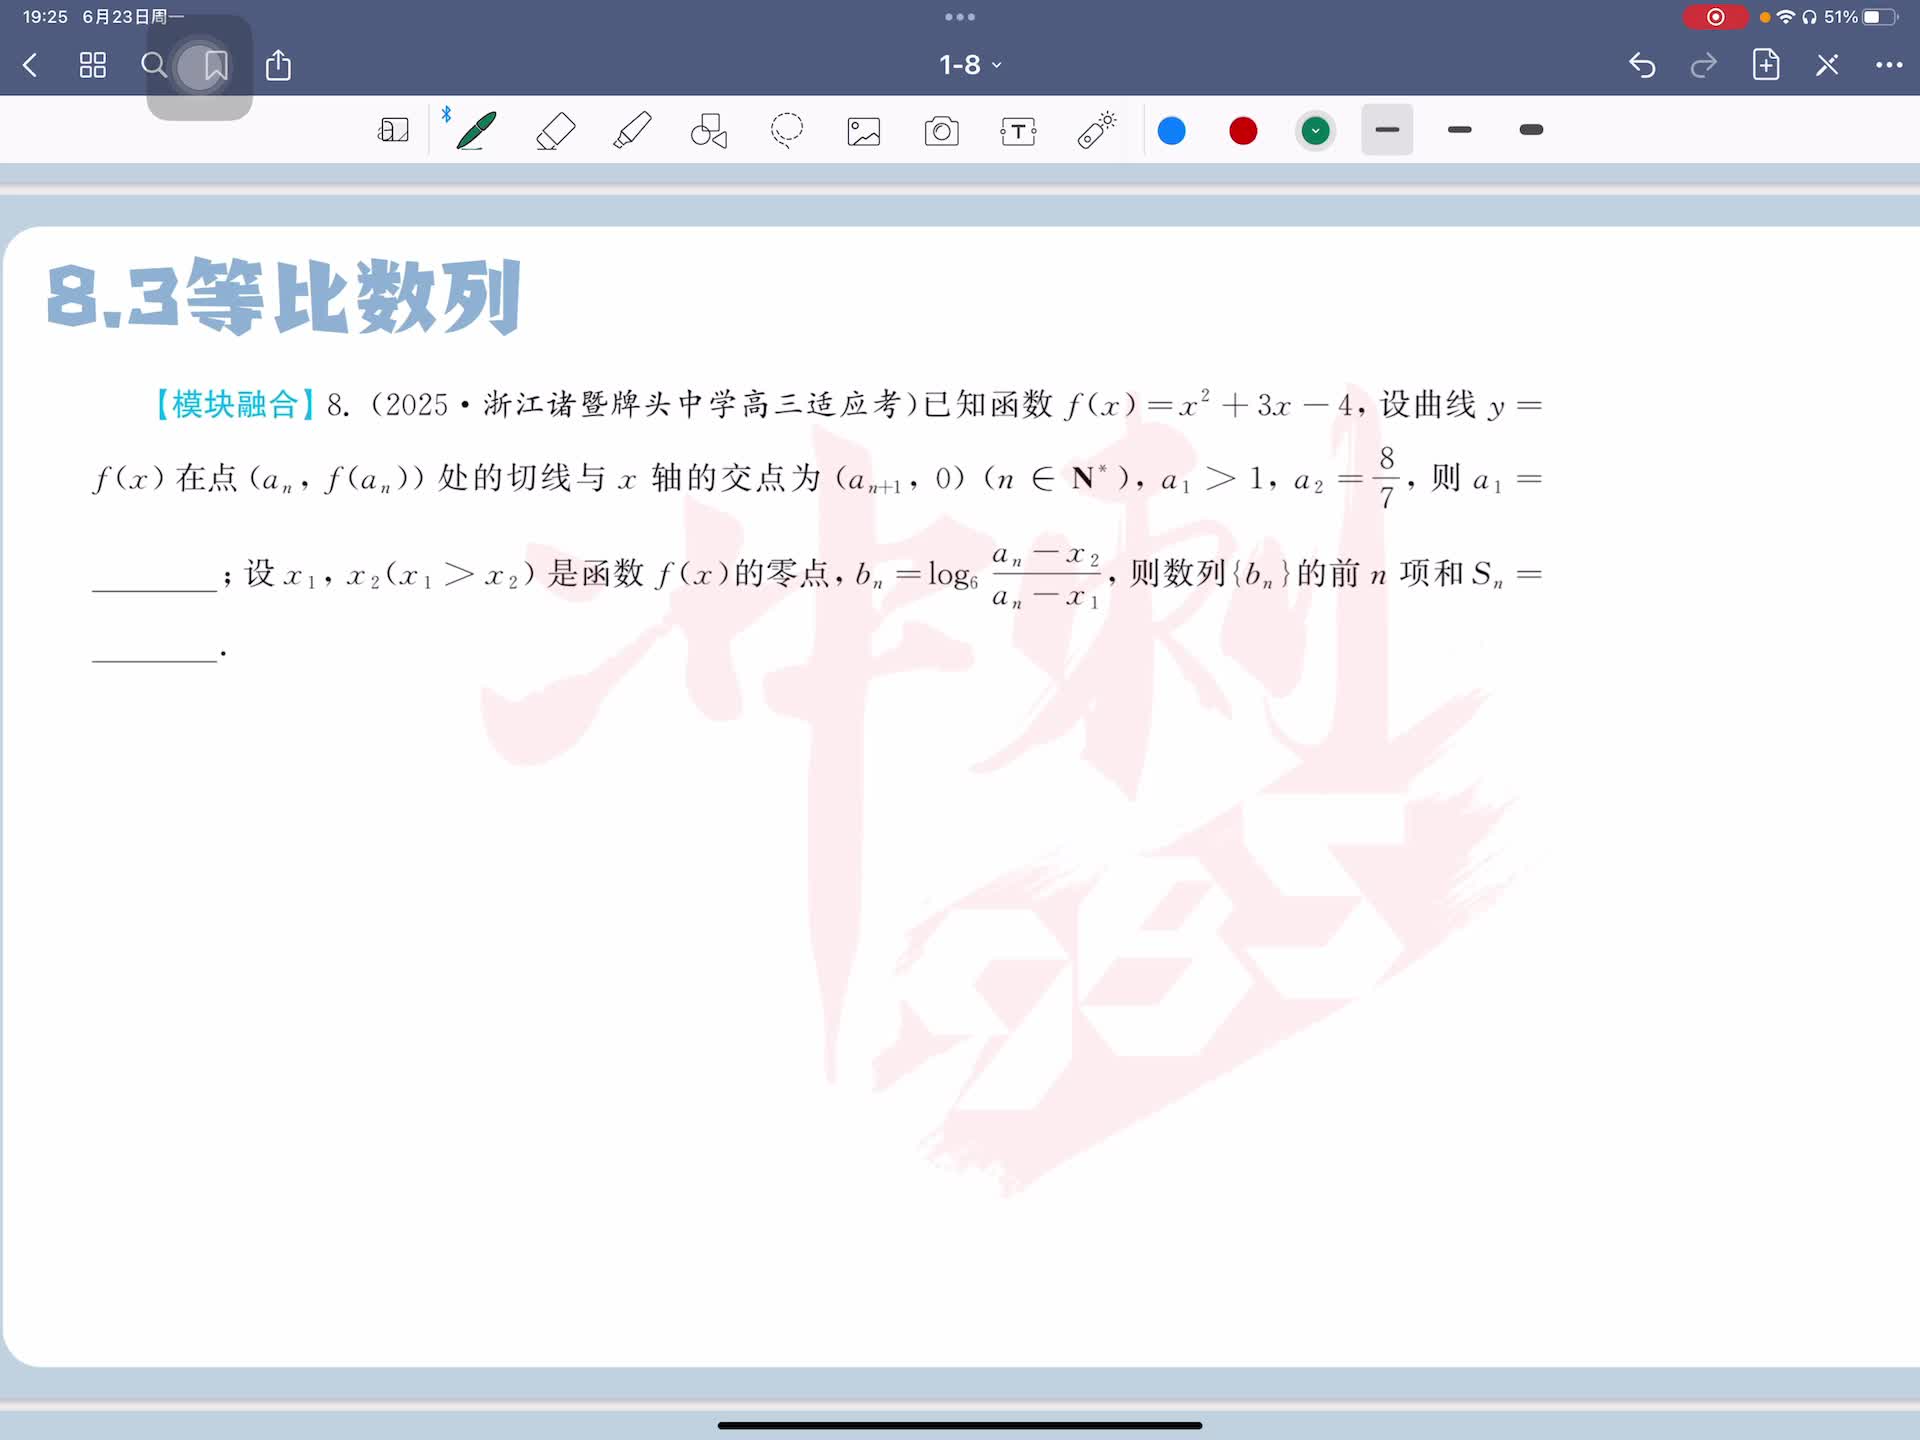Select the thinnest stroke width

click(1387, 130)
